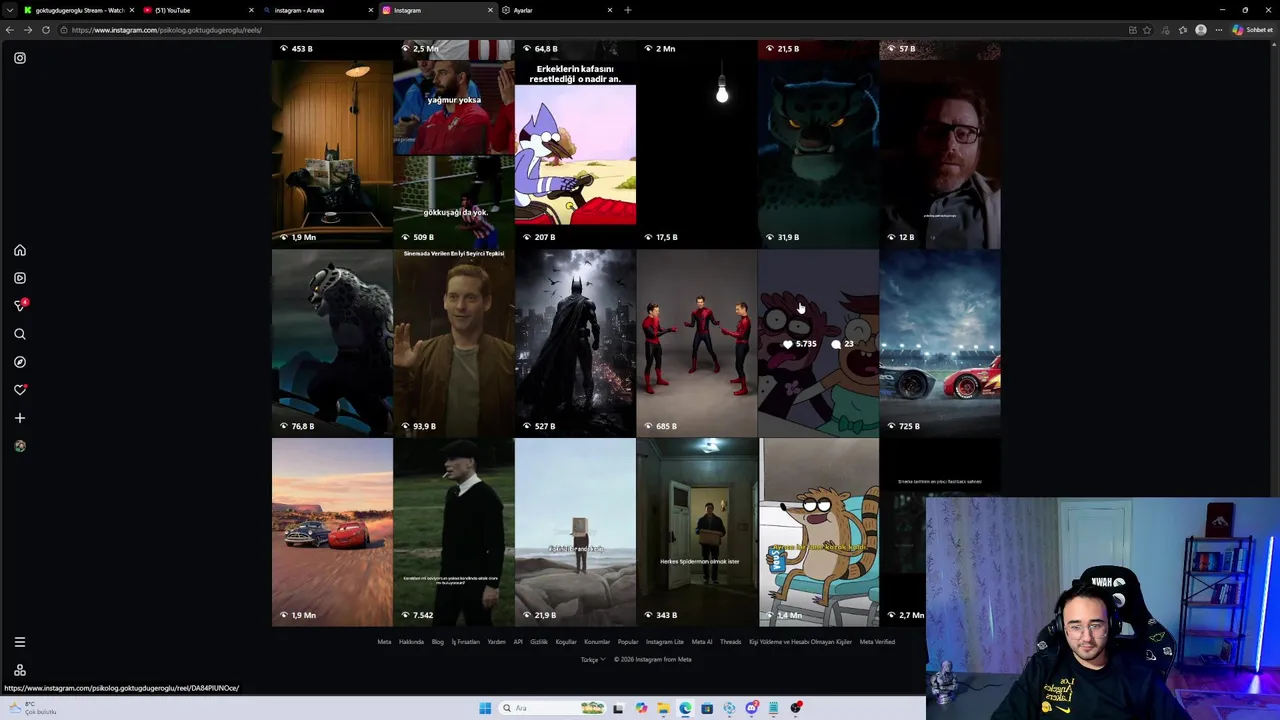The height and width of the screenshot is (720, 1280).
Task: Open Messages with the red notification badge
Action: (20, 305)
